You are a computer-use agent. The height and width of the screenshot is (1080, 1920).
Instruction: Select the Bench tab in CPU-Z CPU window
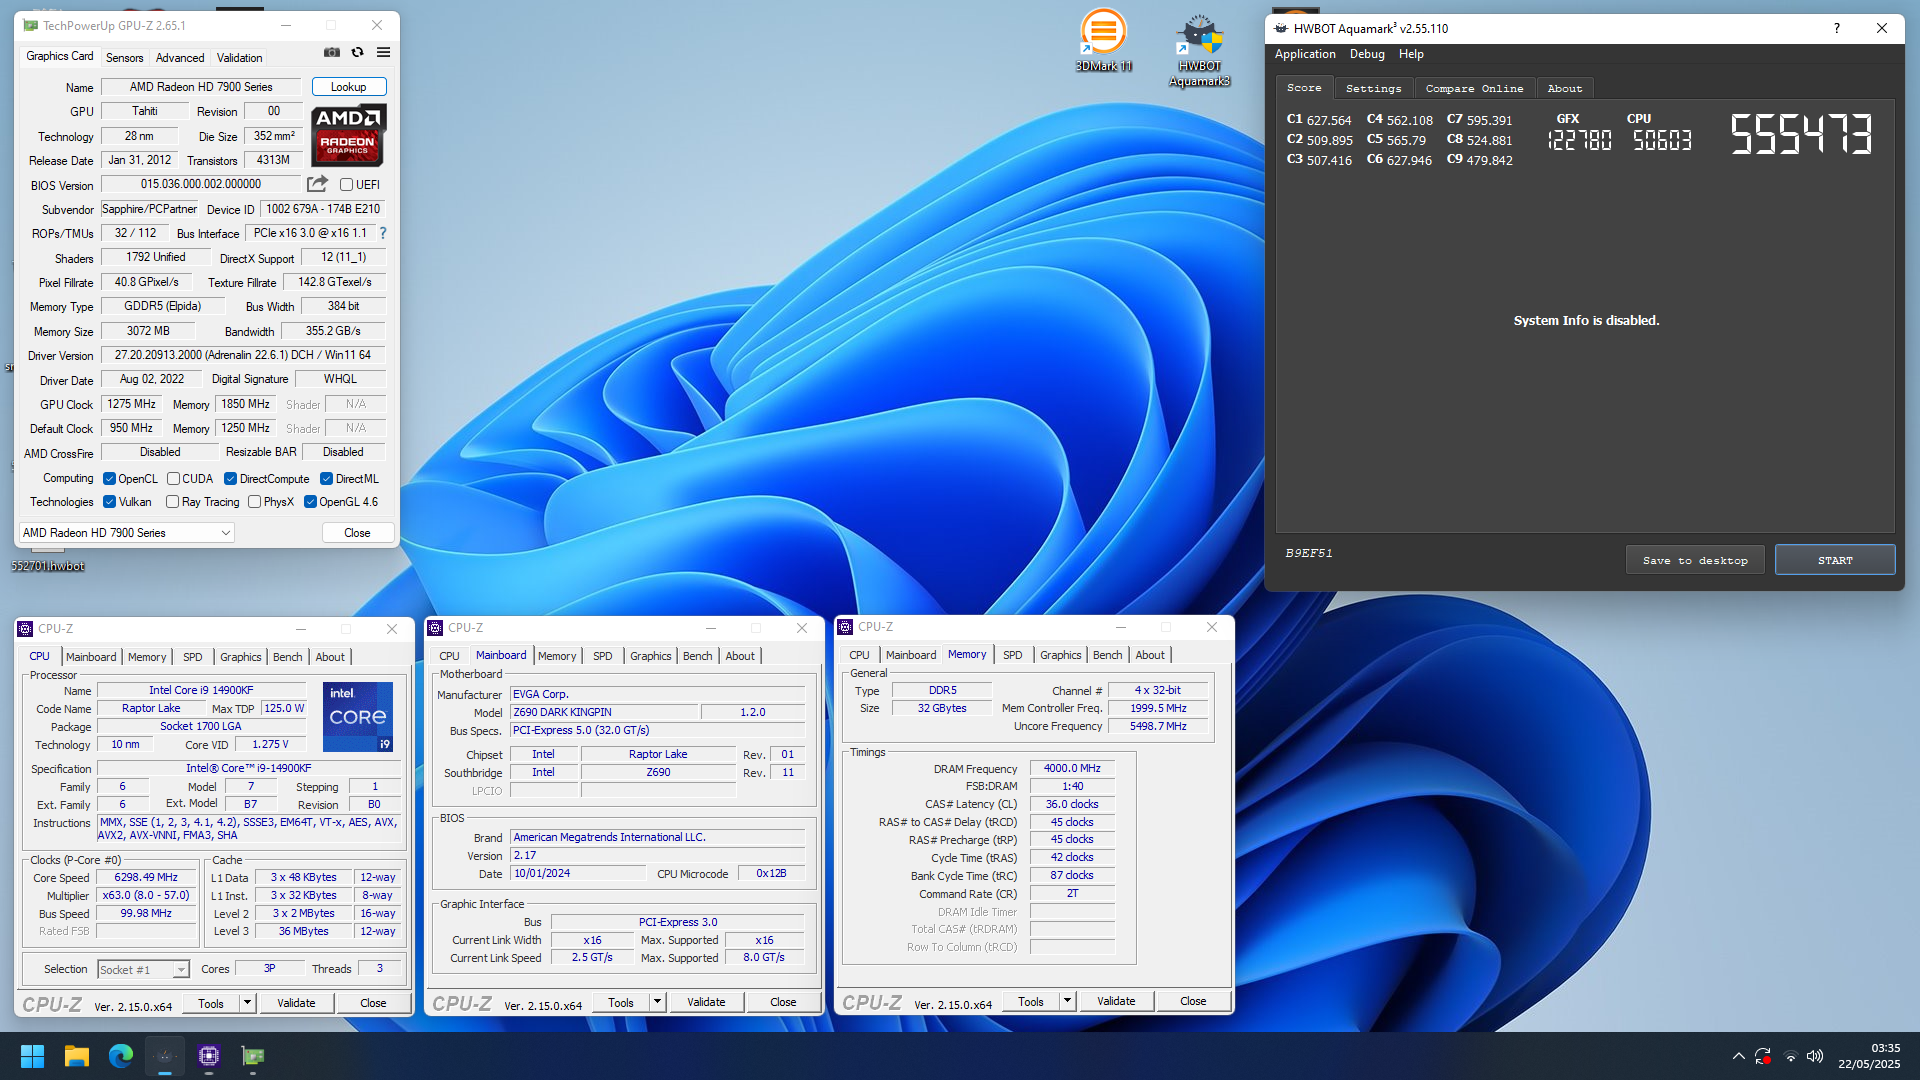click(287, 657)
